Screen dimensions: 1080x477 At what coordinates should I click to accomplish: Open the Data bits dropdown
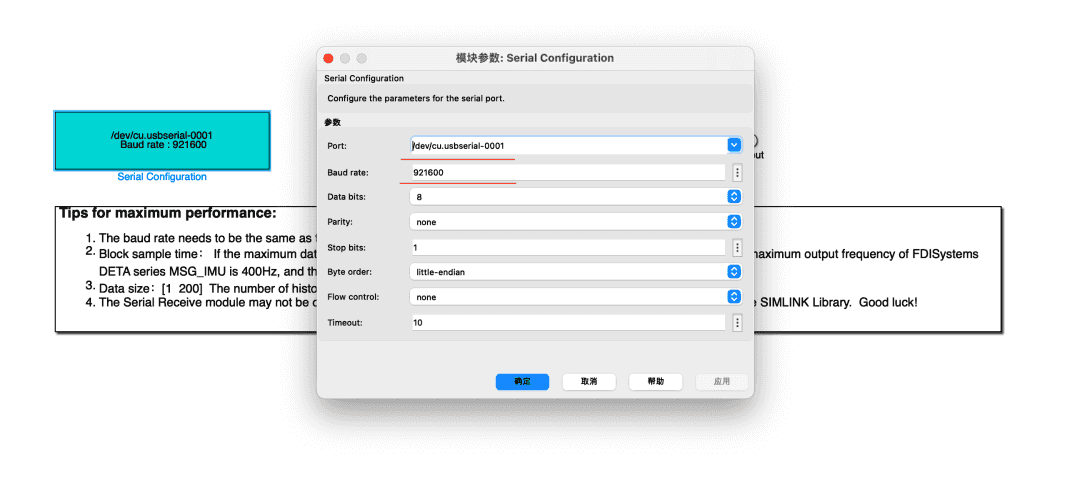tap(733, 197)
